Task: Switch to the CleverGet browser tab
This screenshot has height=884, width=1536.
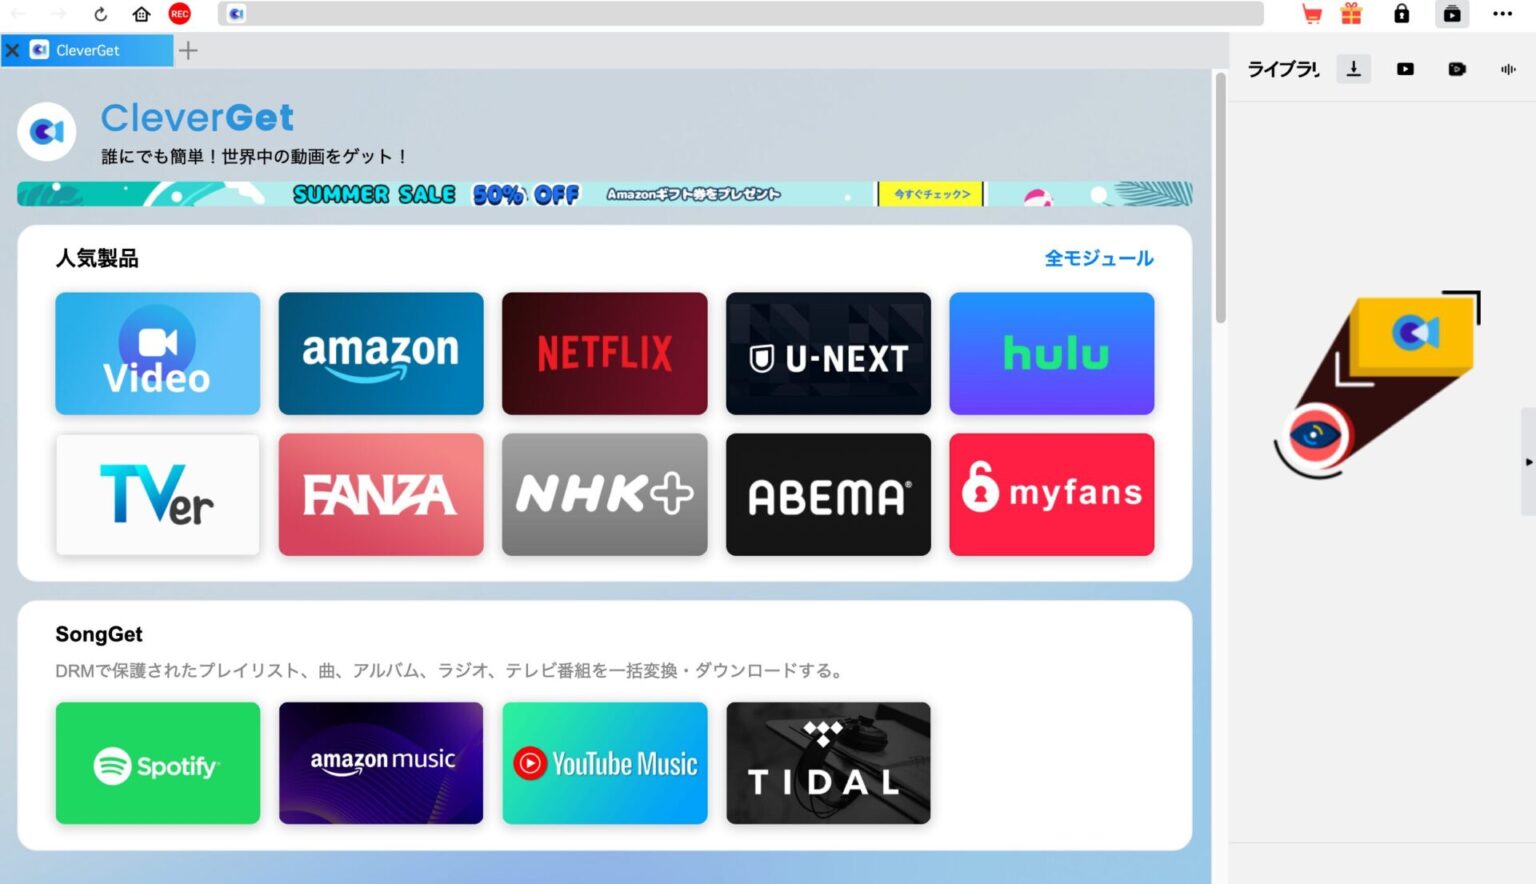Action: [88, 50]
